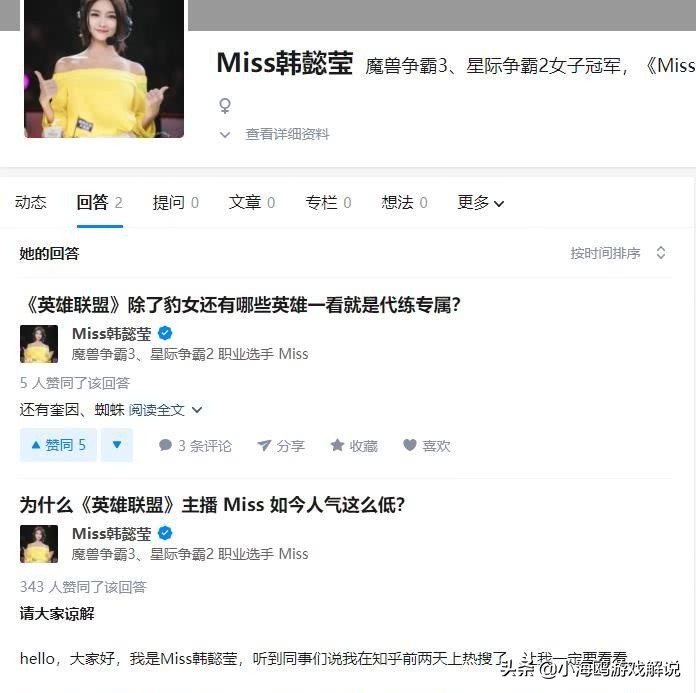Viewport: 696px width, 693px height.
Task: Click the small avatar beside first answer
Action: pyautogui.click(x=39, y=344)
